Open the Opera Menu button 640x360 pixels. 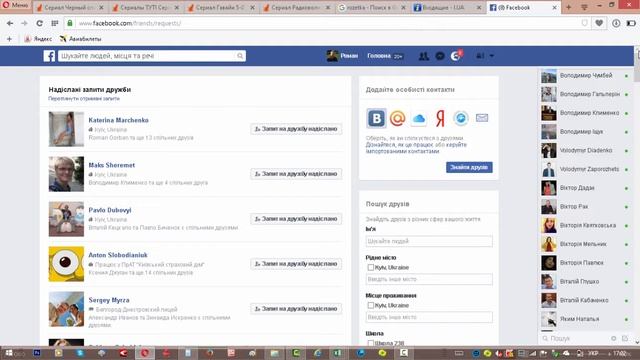(x=16, y=5)
